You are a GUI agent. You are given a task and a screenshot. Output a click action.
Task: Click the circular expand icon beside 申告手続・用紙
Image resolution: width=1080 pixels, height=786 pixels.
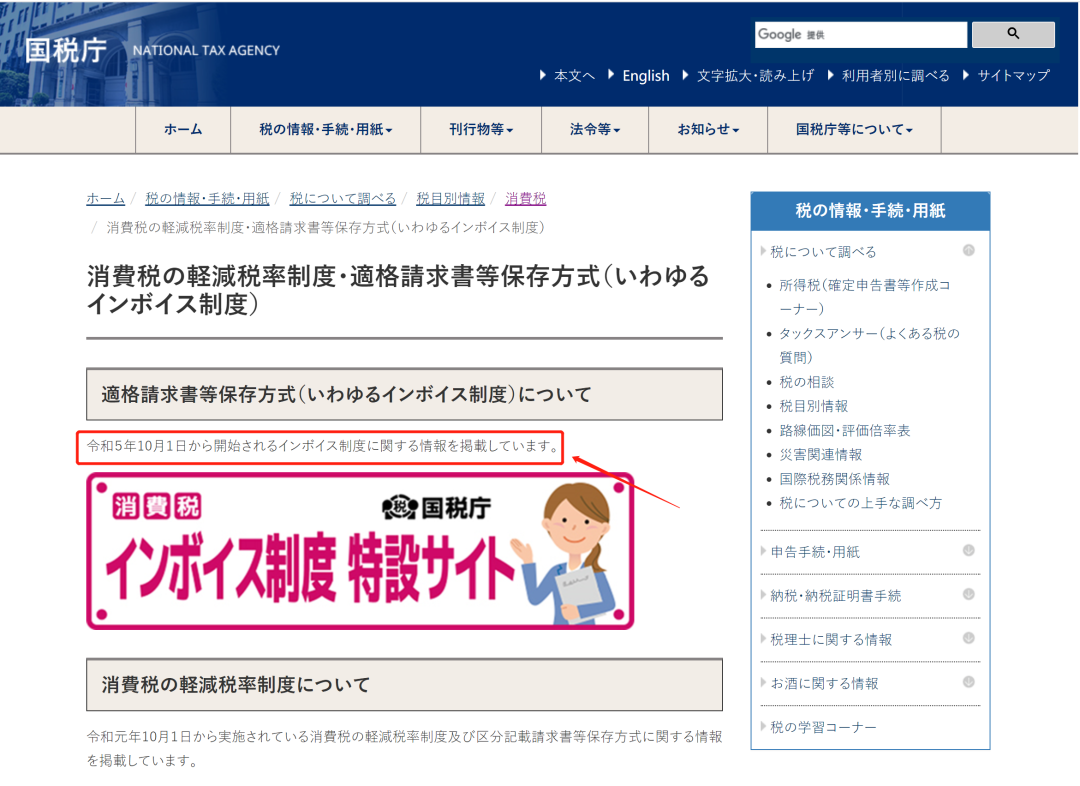coord(967,551)
